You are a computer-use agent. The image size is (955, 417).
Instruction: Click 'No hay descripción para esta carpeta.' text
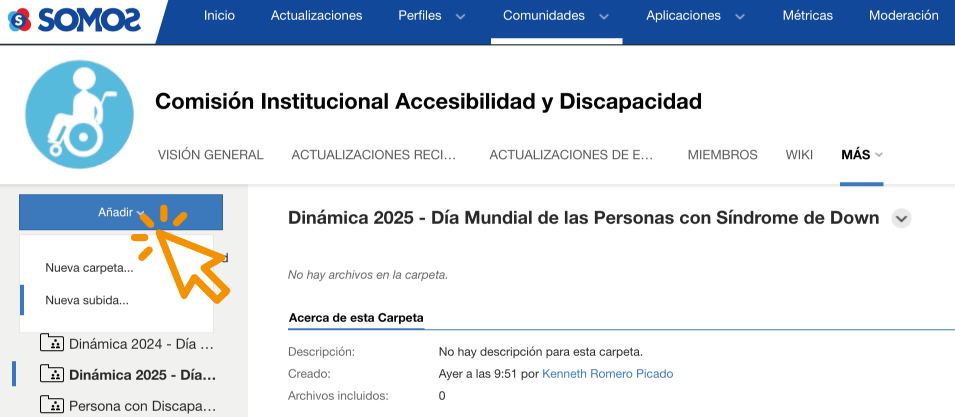pos(540,352)
